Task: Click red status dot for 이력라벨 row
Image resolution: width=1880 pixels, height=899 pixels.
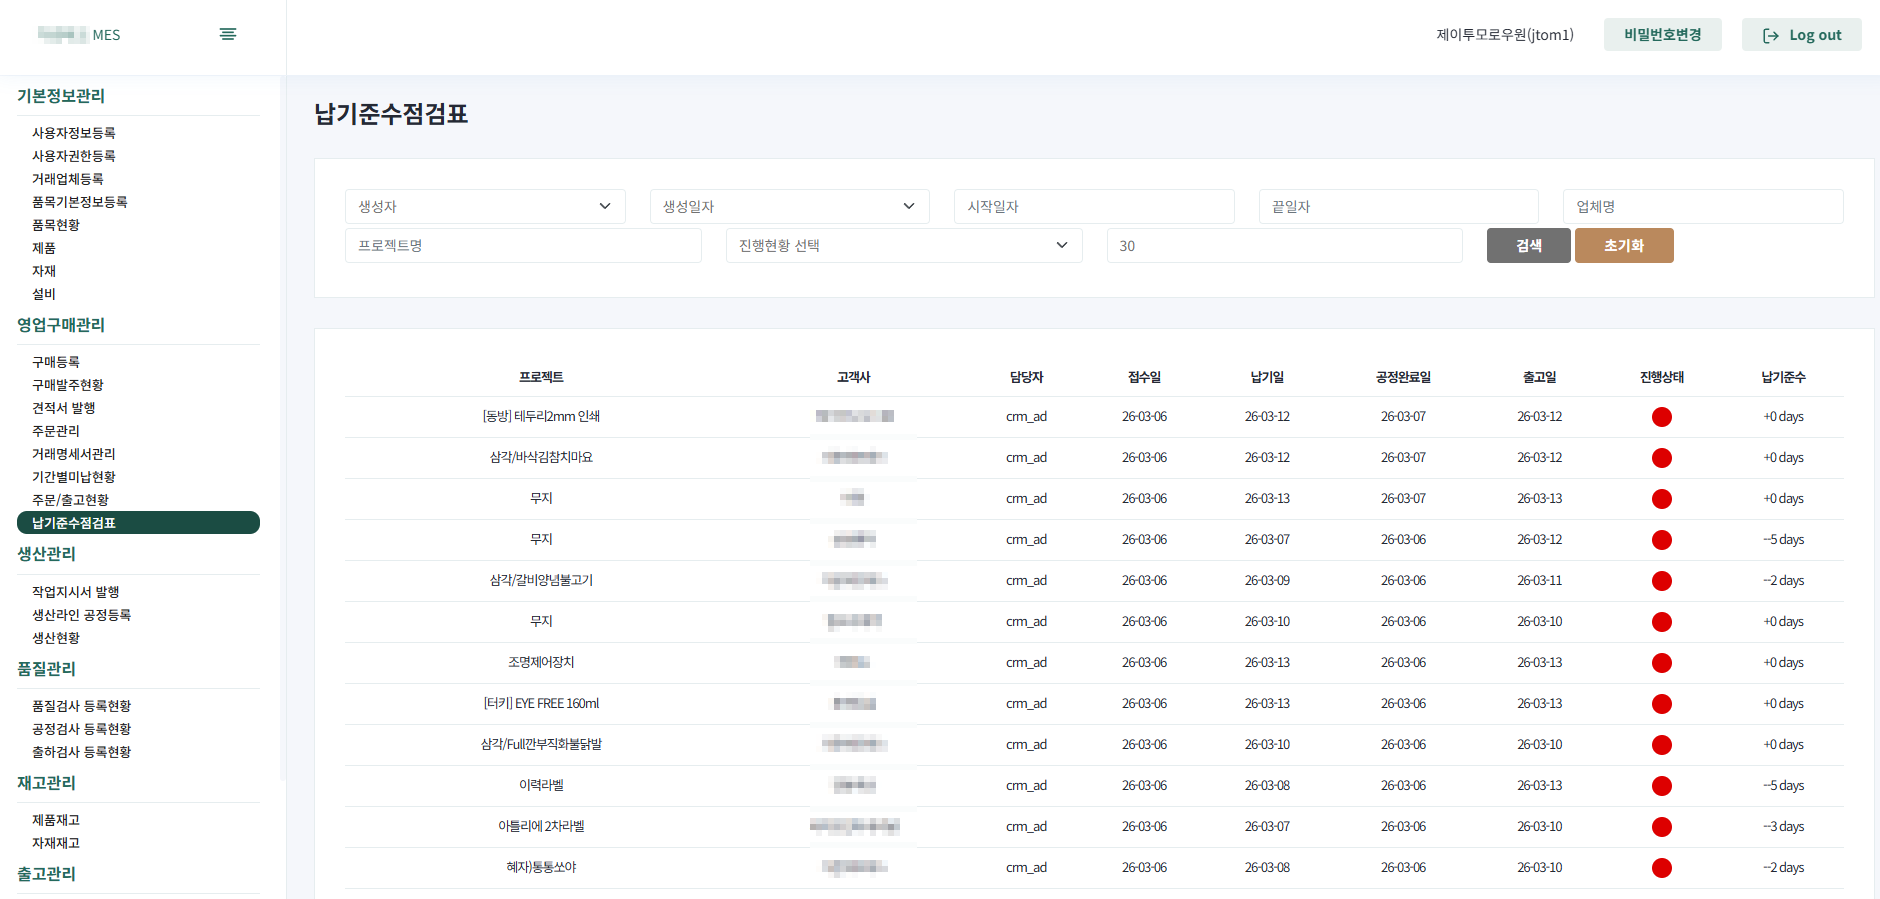Action: tap(1661, 786)
